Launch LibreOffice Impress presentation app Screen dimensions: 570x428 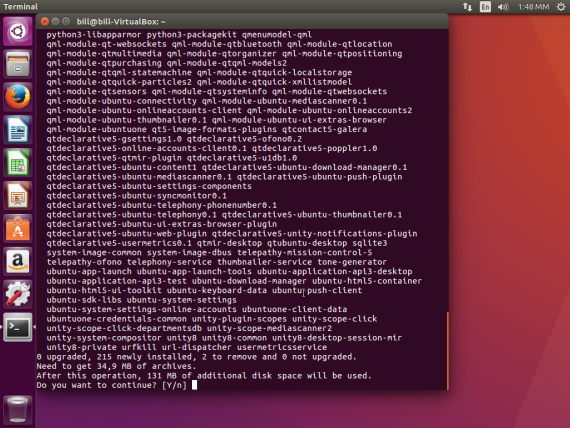[x=17, y=196]
